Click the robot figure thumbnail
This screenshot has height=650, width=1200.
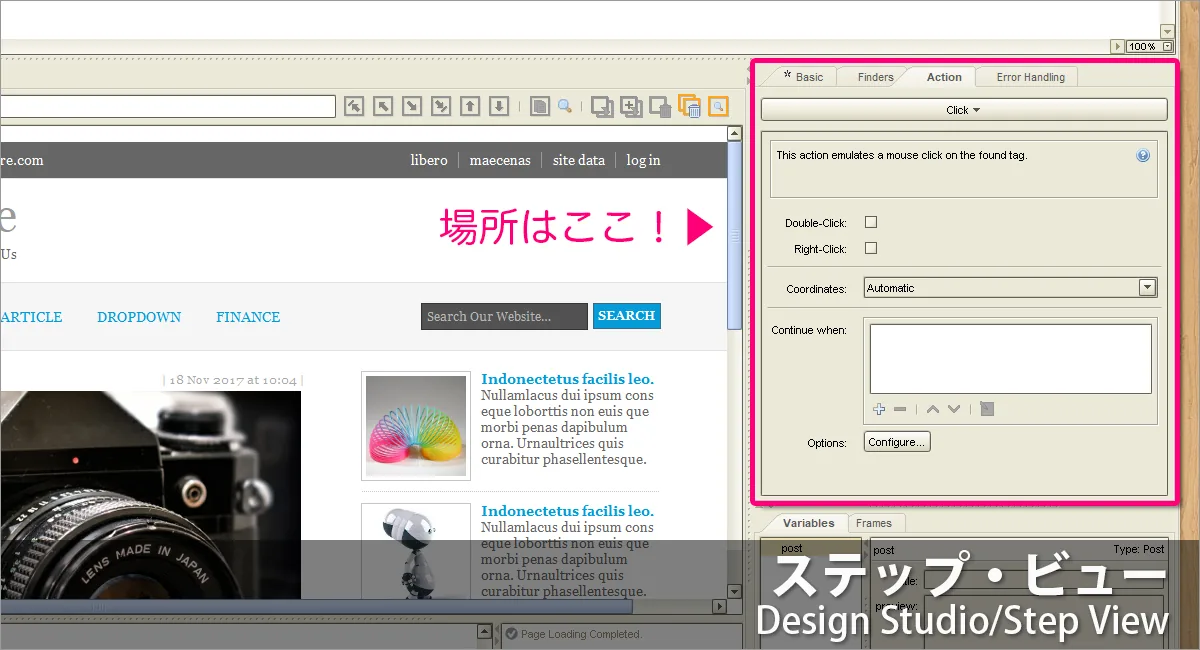416,551
